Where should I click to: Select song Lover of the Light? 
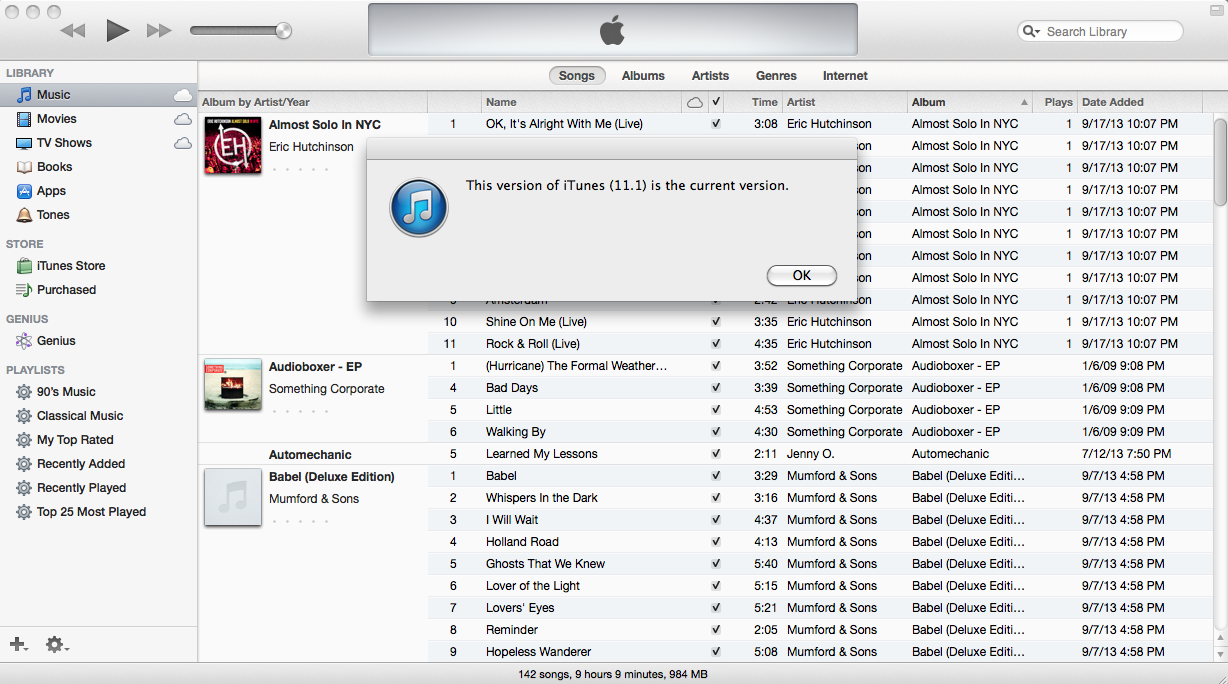[x=533, y=586]
